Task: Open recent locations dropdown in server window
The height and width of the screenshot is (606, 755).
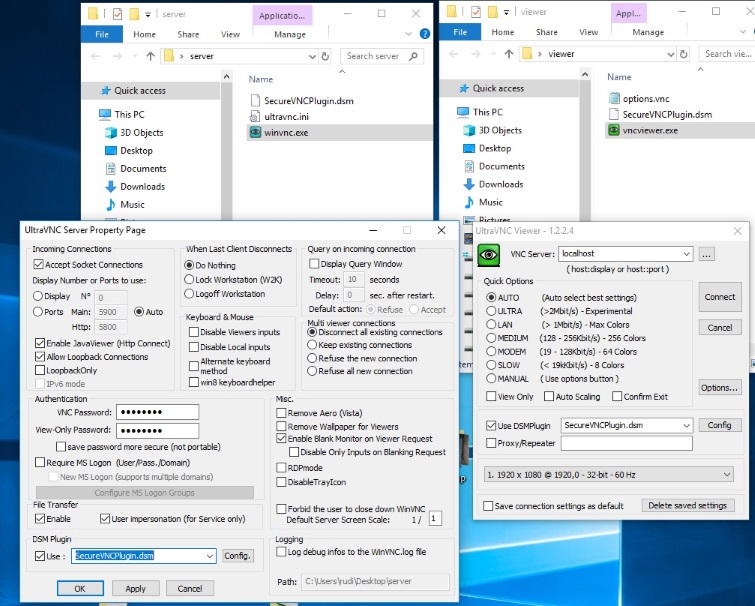Action: pos(135,56)
